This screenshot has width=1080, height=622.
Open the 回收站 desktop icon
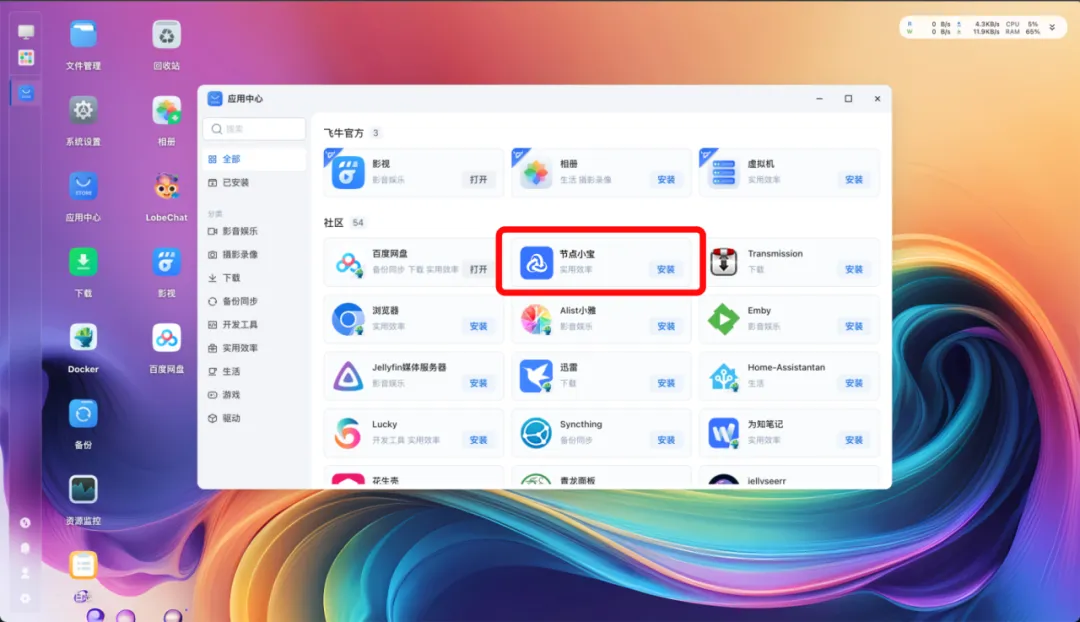click(167, 35)
